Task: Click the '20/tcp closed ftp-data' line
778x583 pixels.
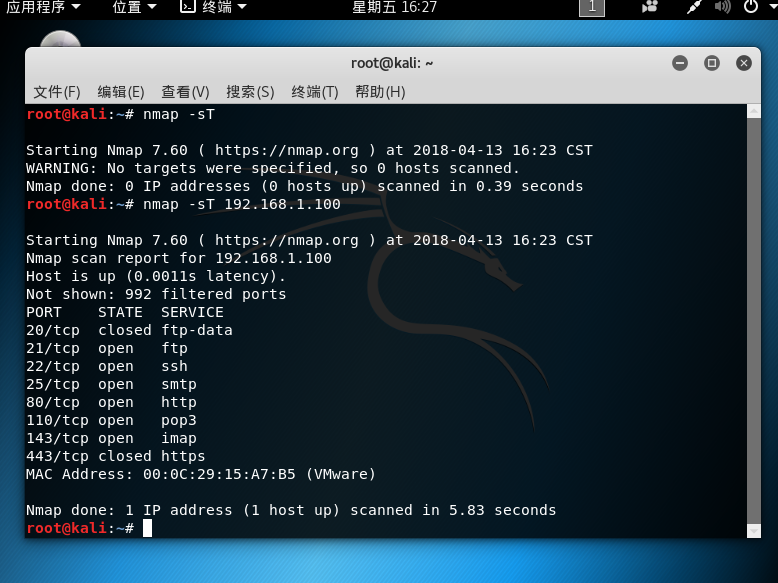Action: pos(129,330)
